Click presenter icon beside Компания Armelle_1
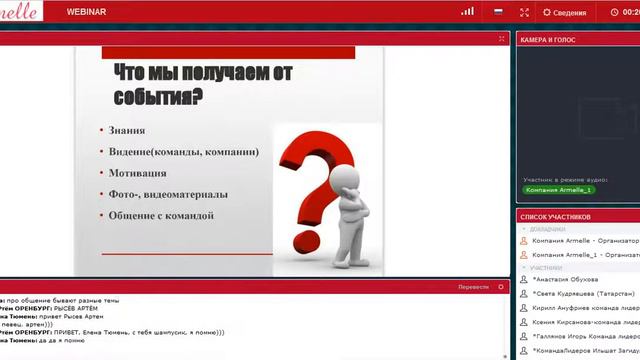Screen dimensions: 640x360 [x=524, y=255]
